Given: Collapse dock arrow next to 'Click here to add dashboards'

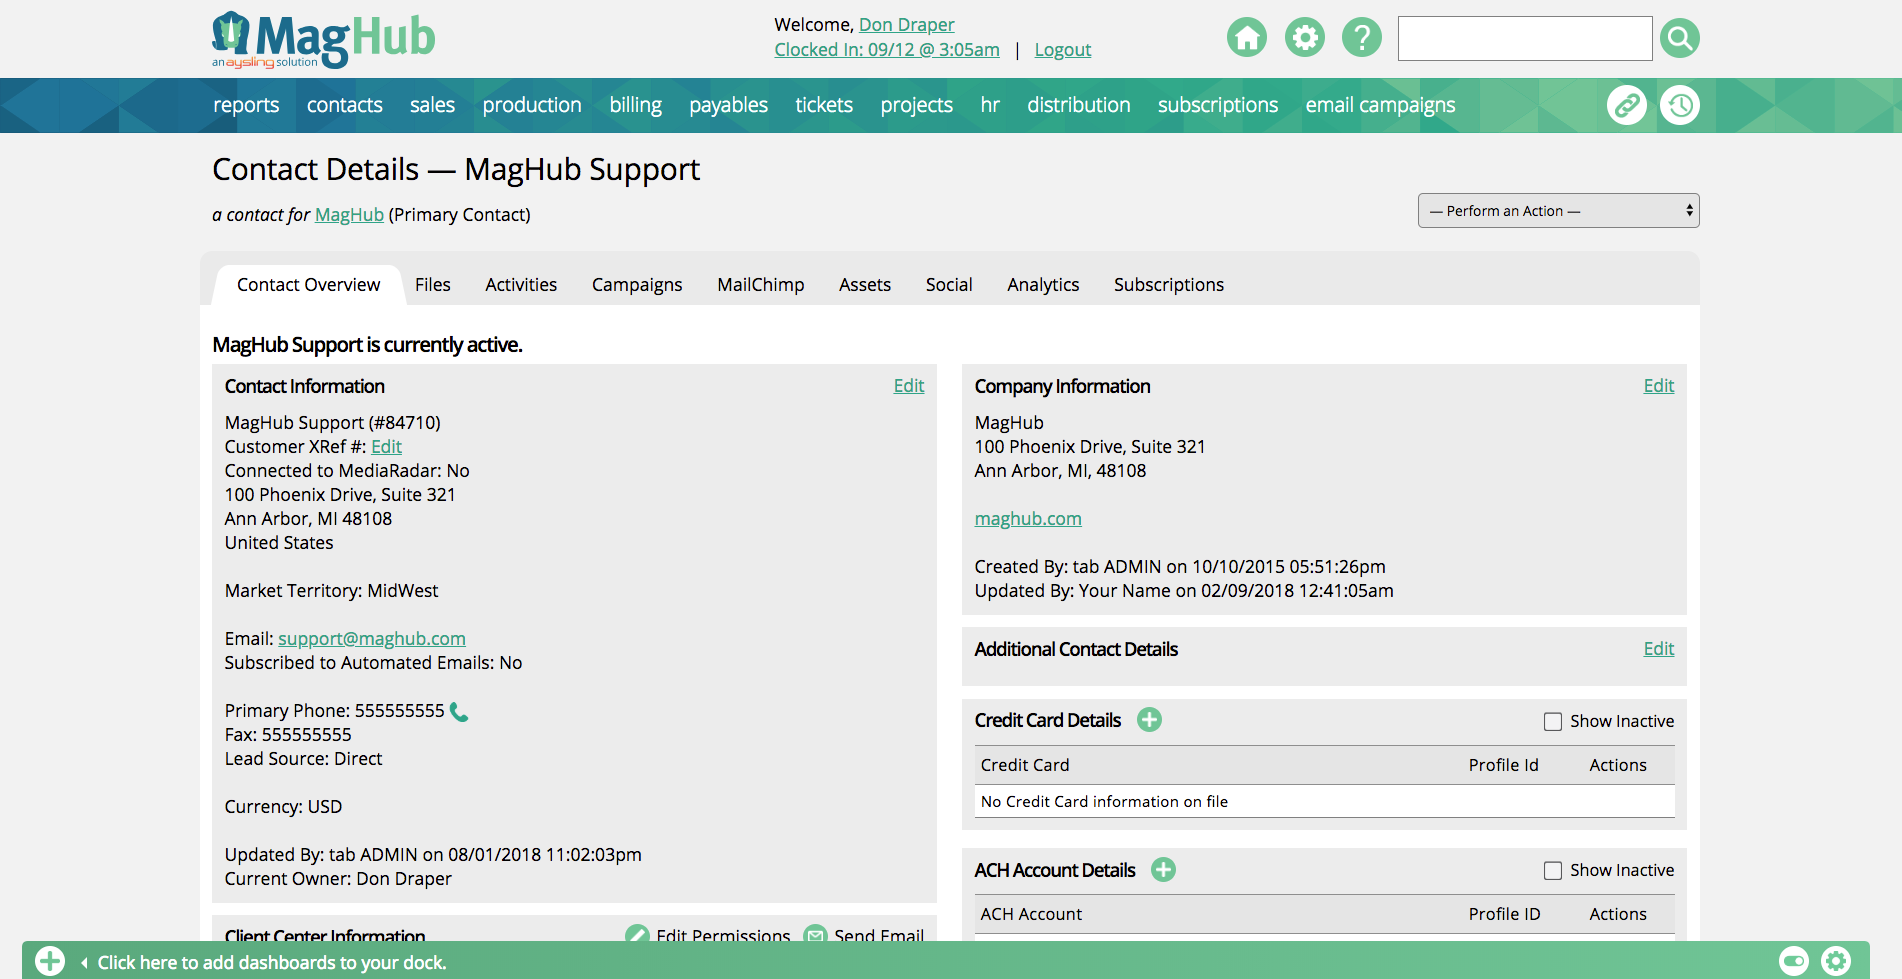Looking at the screenshot, I should (84, 963).
